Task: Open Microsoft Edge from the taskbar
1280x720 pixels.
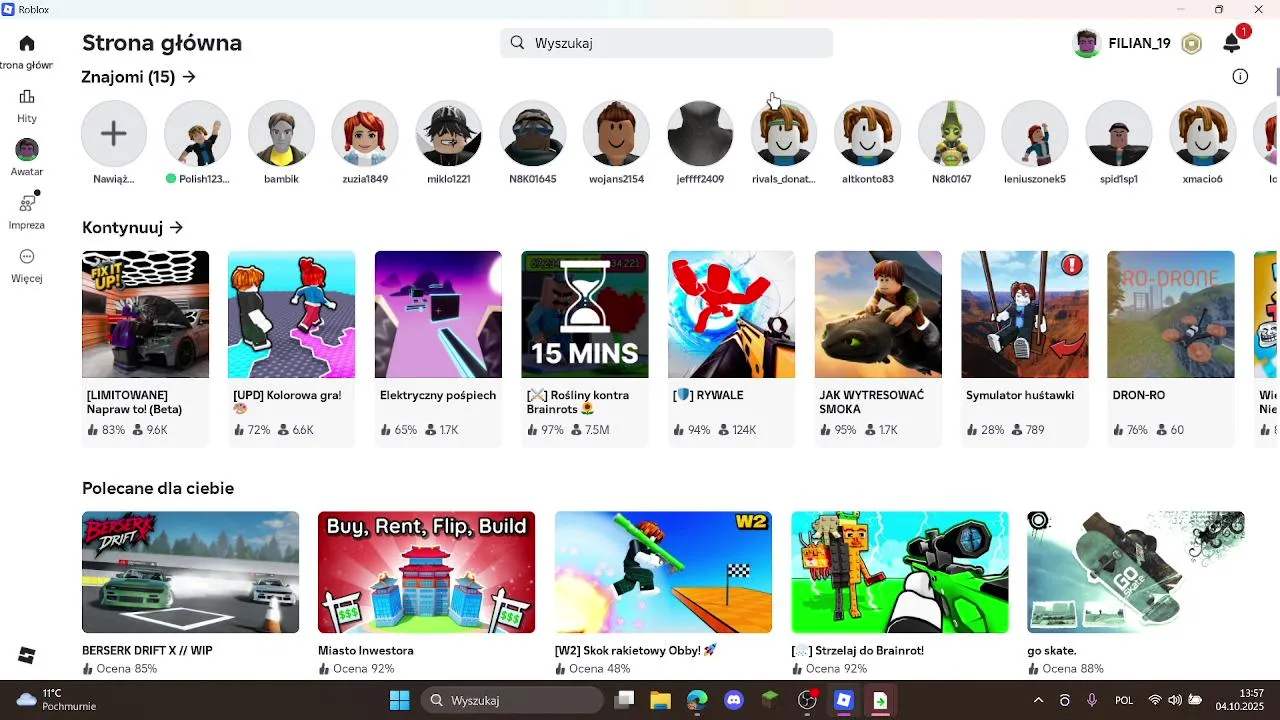Action: point(697,700)
